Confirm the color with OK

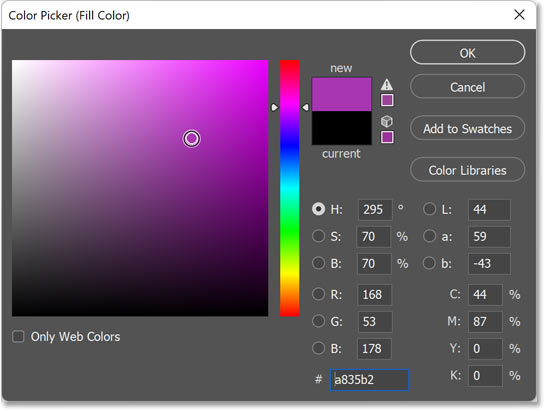[467, 53]
